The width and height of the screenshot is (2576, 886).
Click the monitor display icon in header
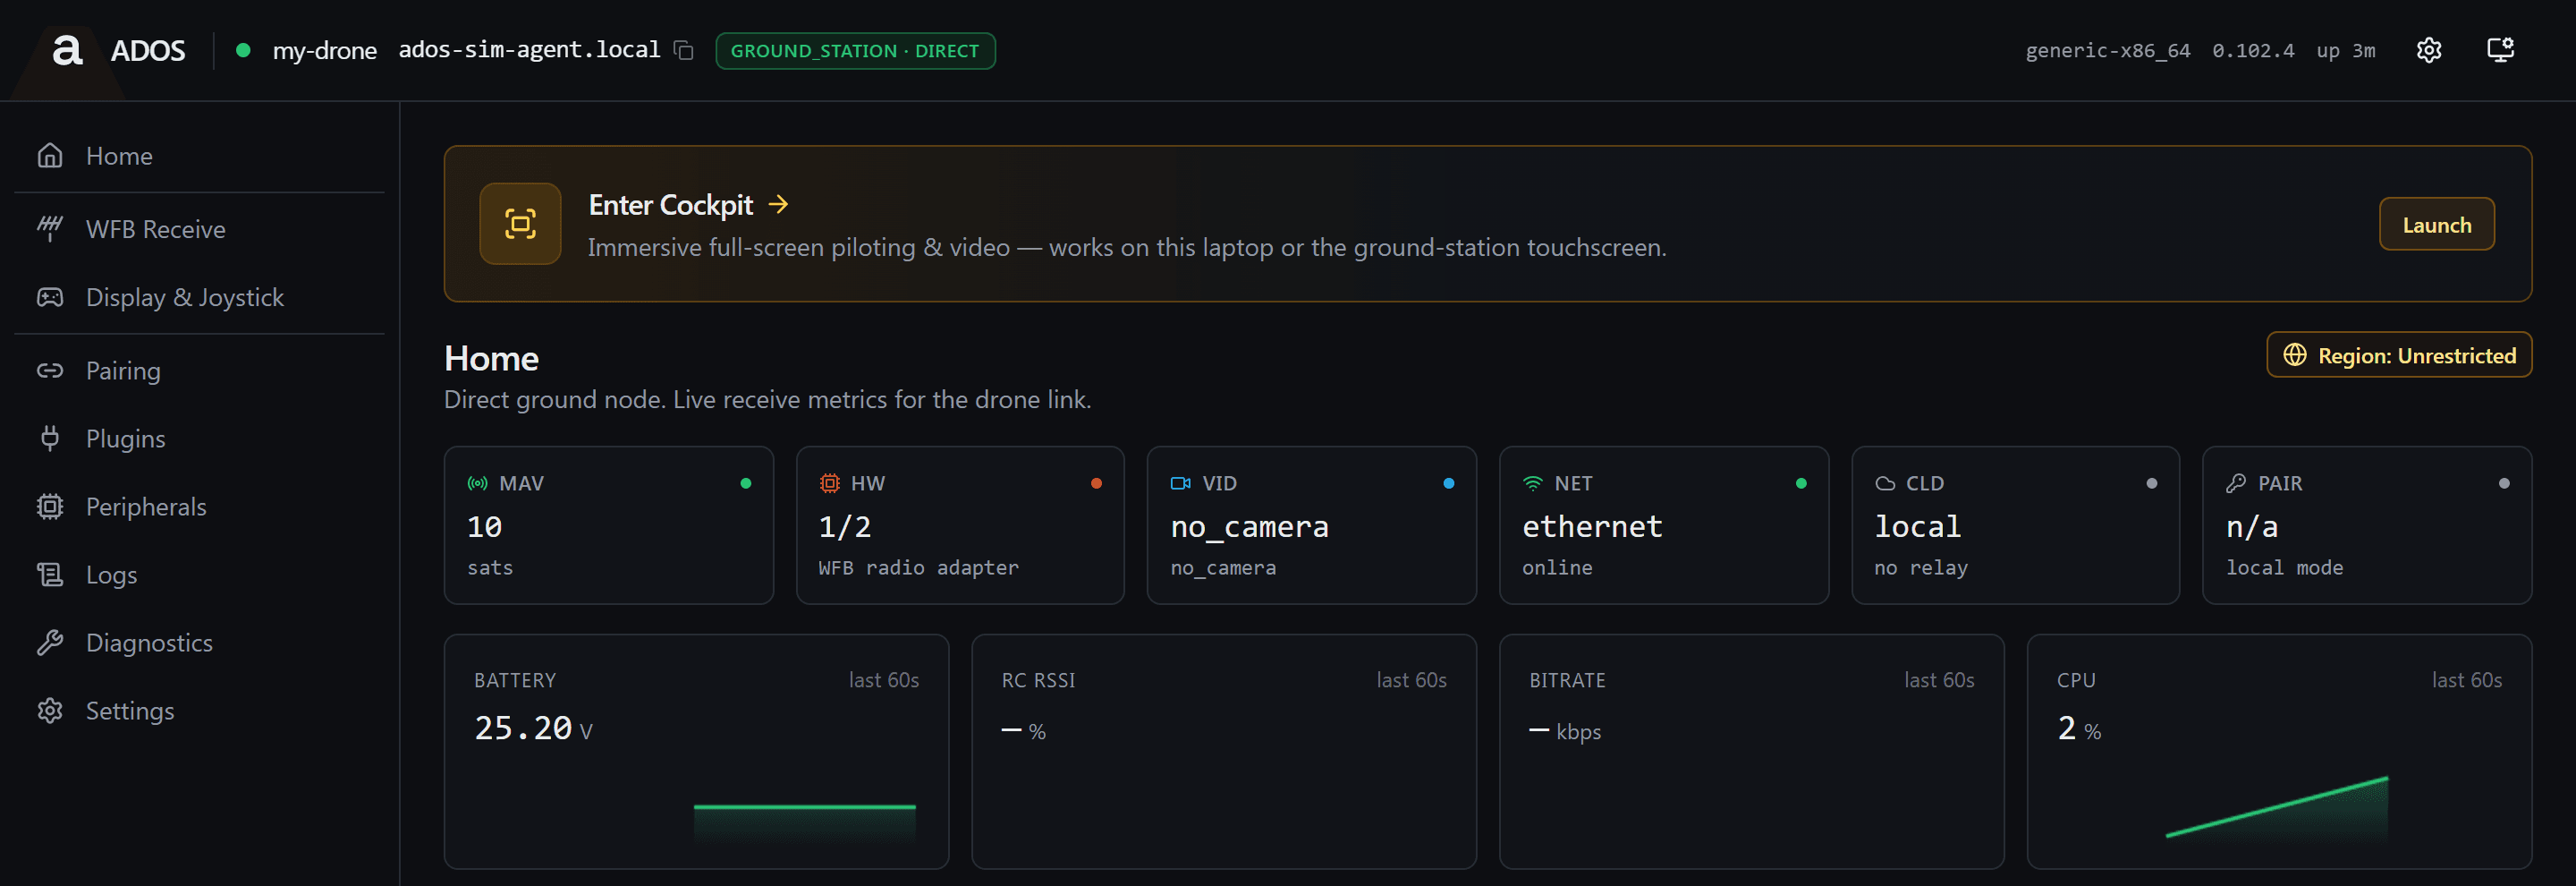click(x=2500, y=50)
